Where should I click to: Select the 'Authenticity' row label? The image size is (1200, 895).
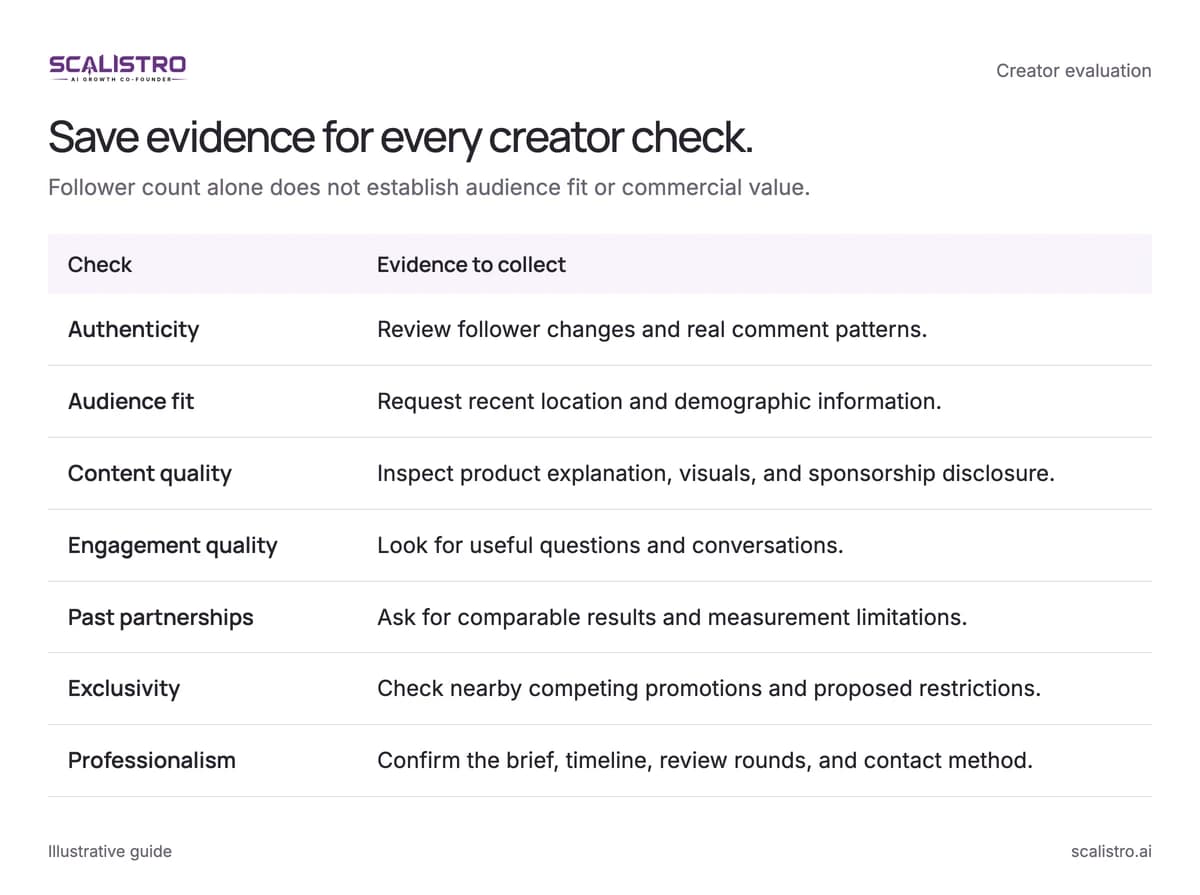pos(133,329)
